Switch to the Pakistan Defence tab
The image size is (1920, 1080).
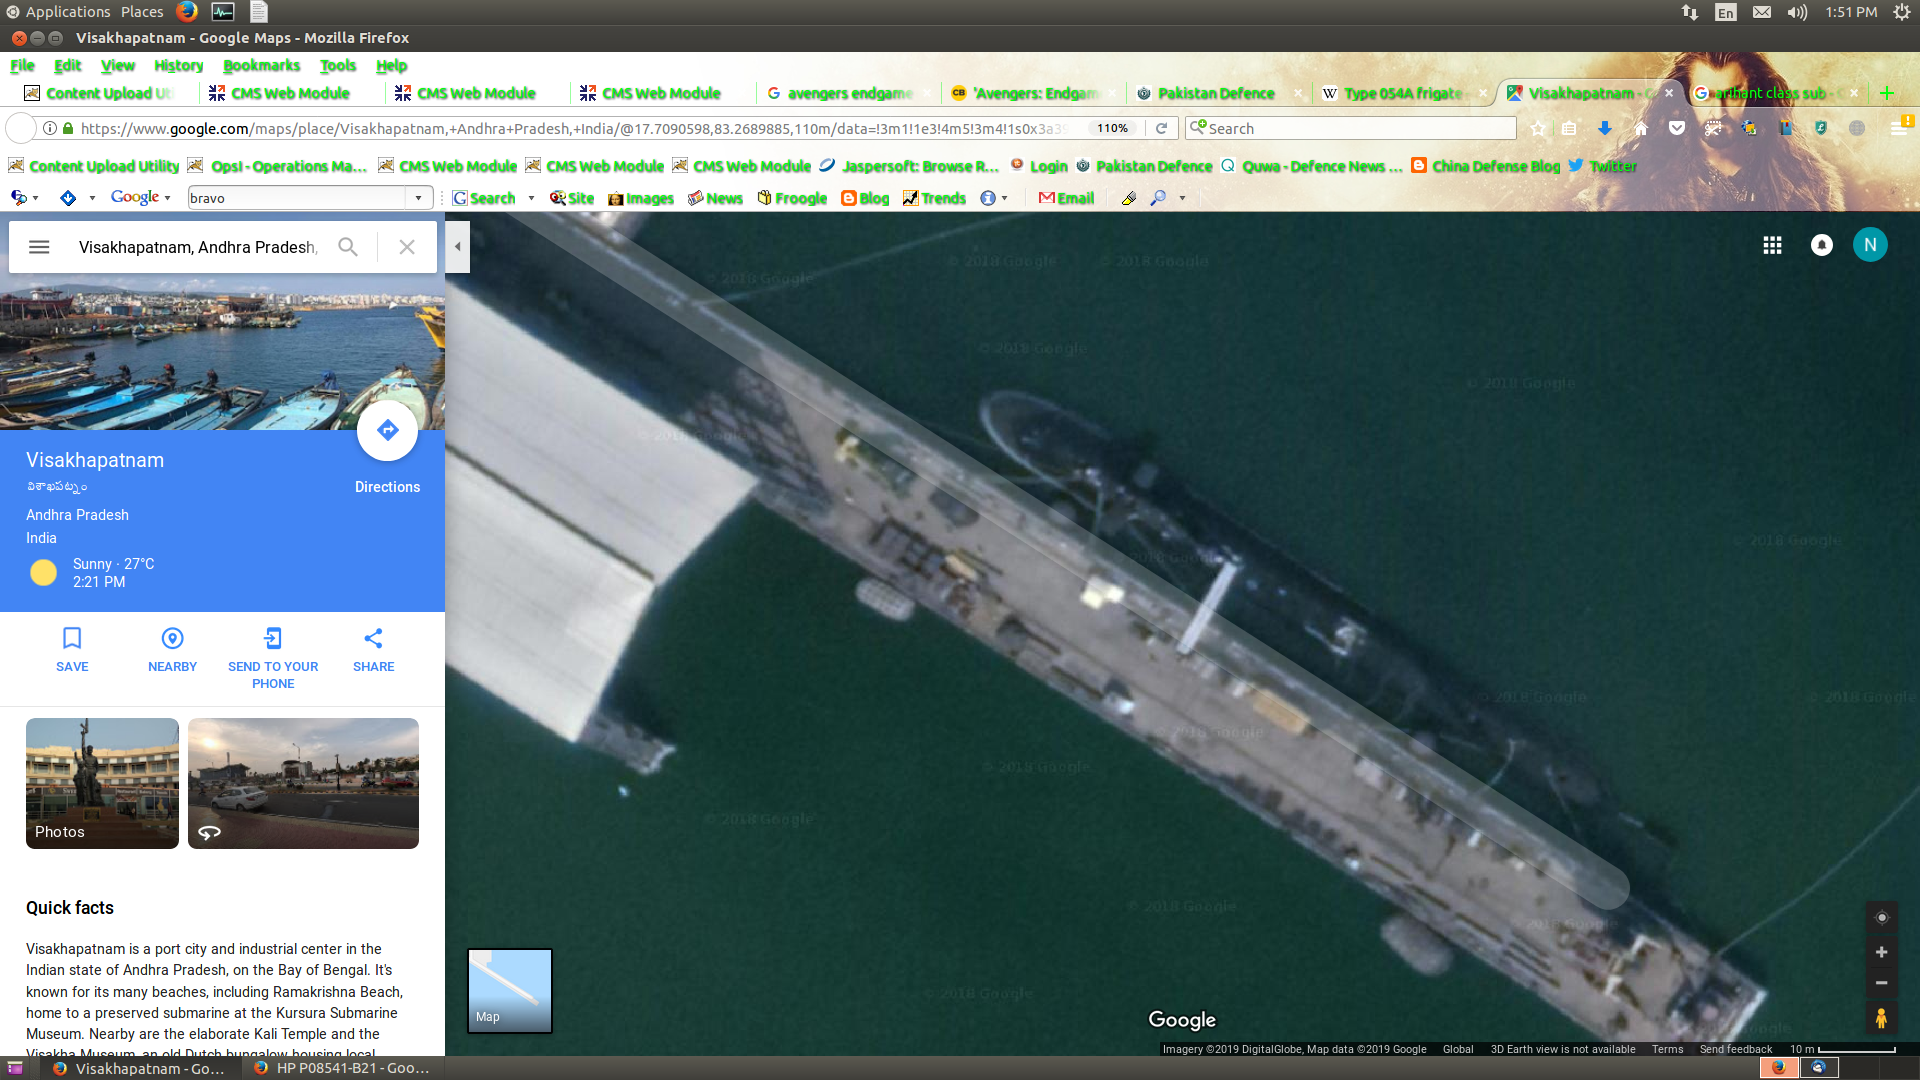1215,93
